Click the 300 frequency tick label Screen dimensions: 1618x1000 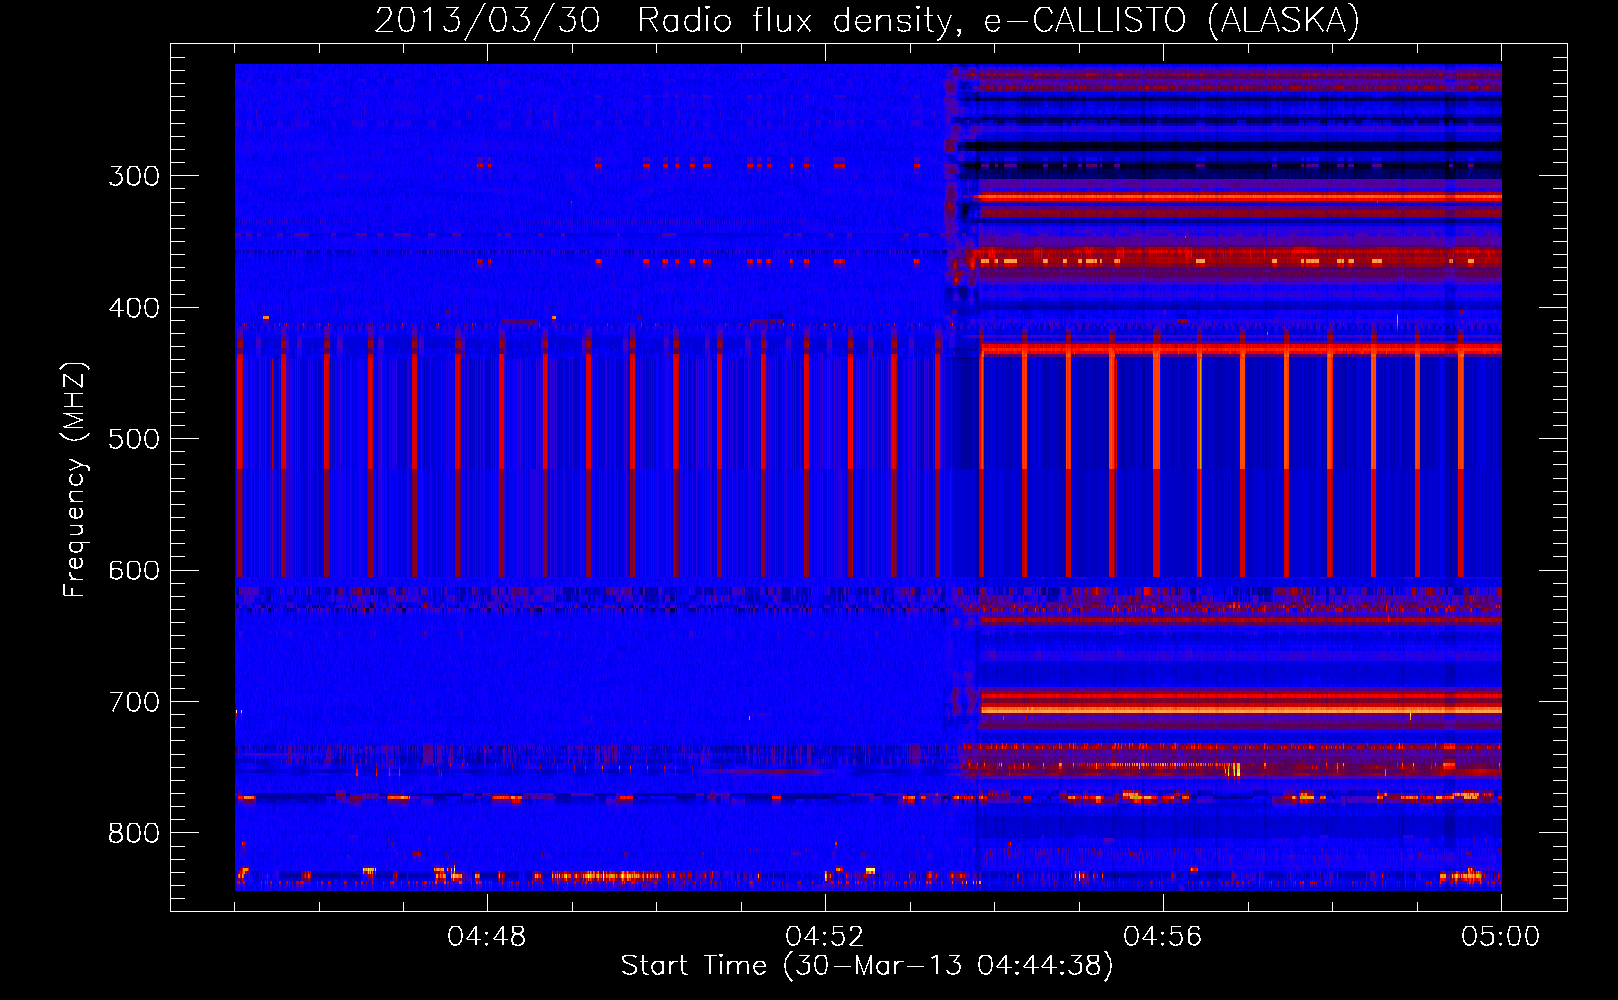(134, 176)
